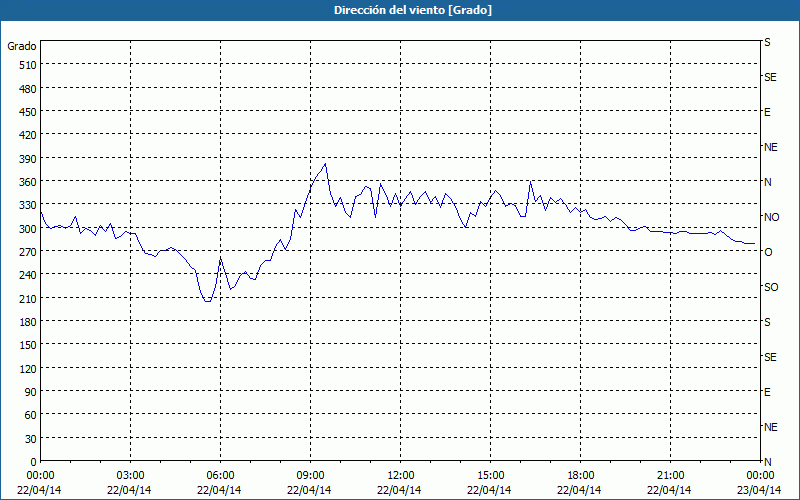Viewport: 800px width, 500px height.
Task: Click the curve's highest peak after 09:00
Action: click(325, 164)
